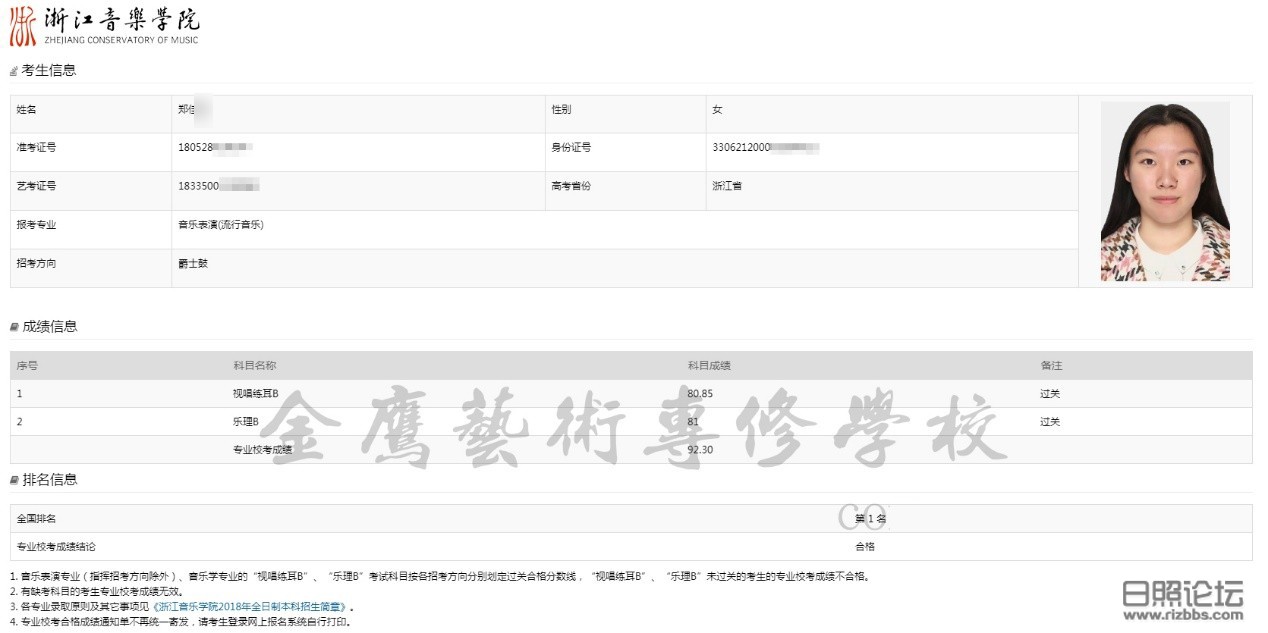Click the 浙江省 province value
This screenshot has height=633, width=1268.
point(727,186)
